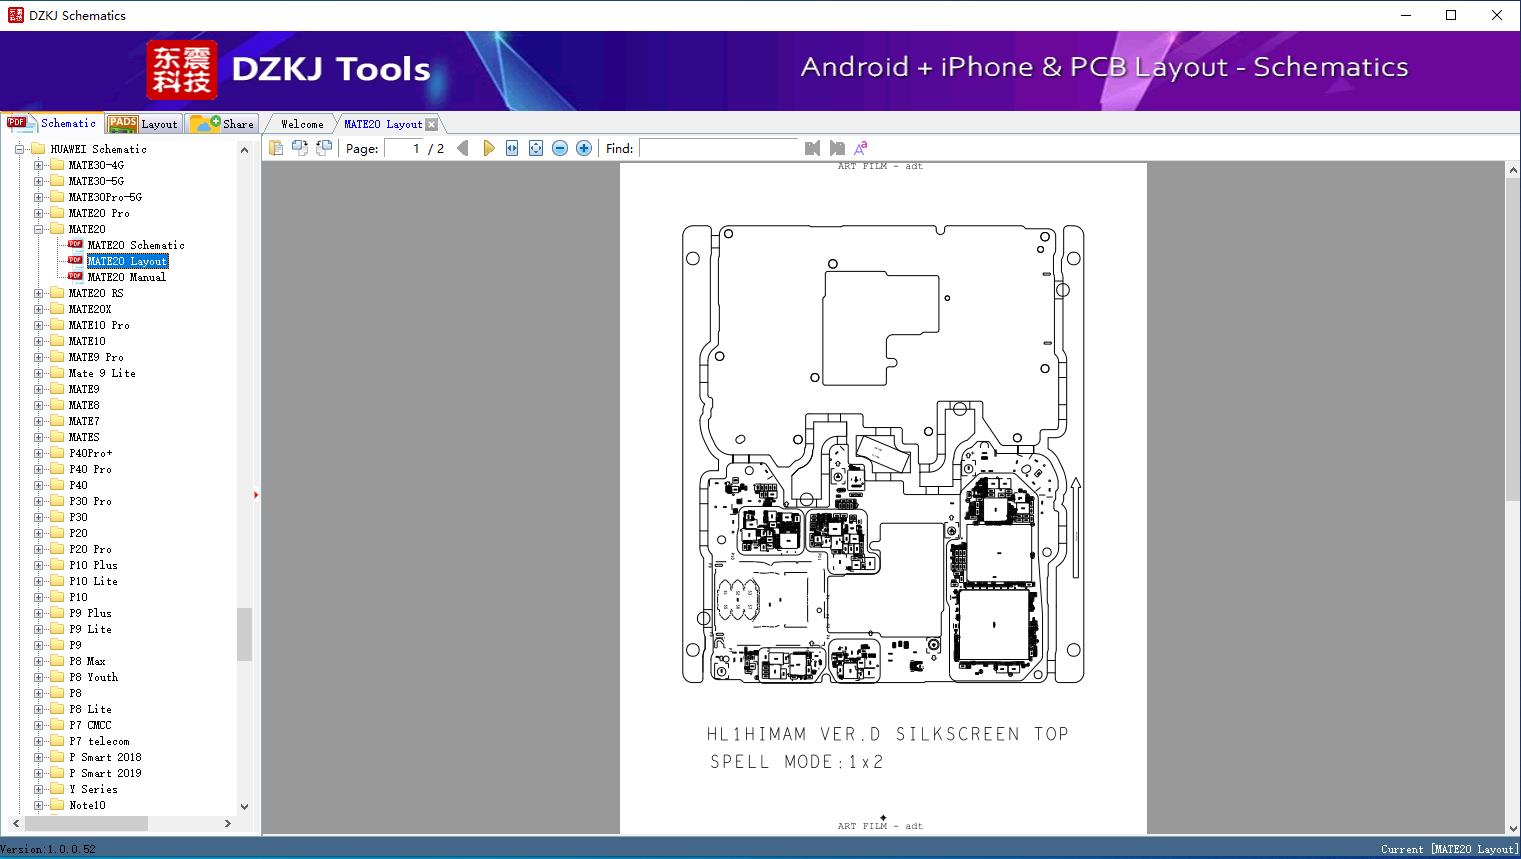Expand the P40 Pro folder

pos(38,469)
